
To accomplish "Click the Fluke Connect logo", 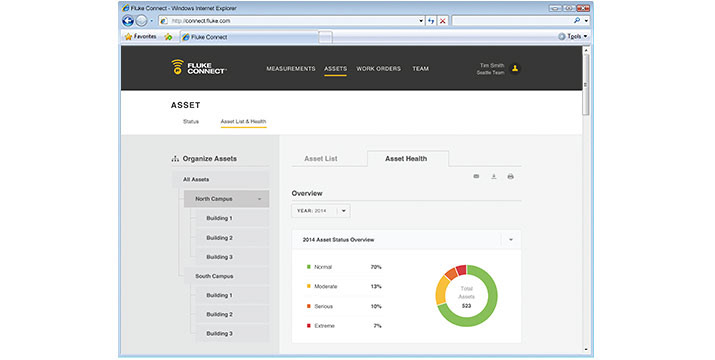I will 198,68.
